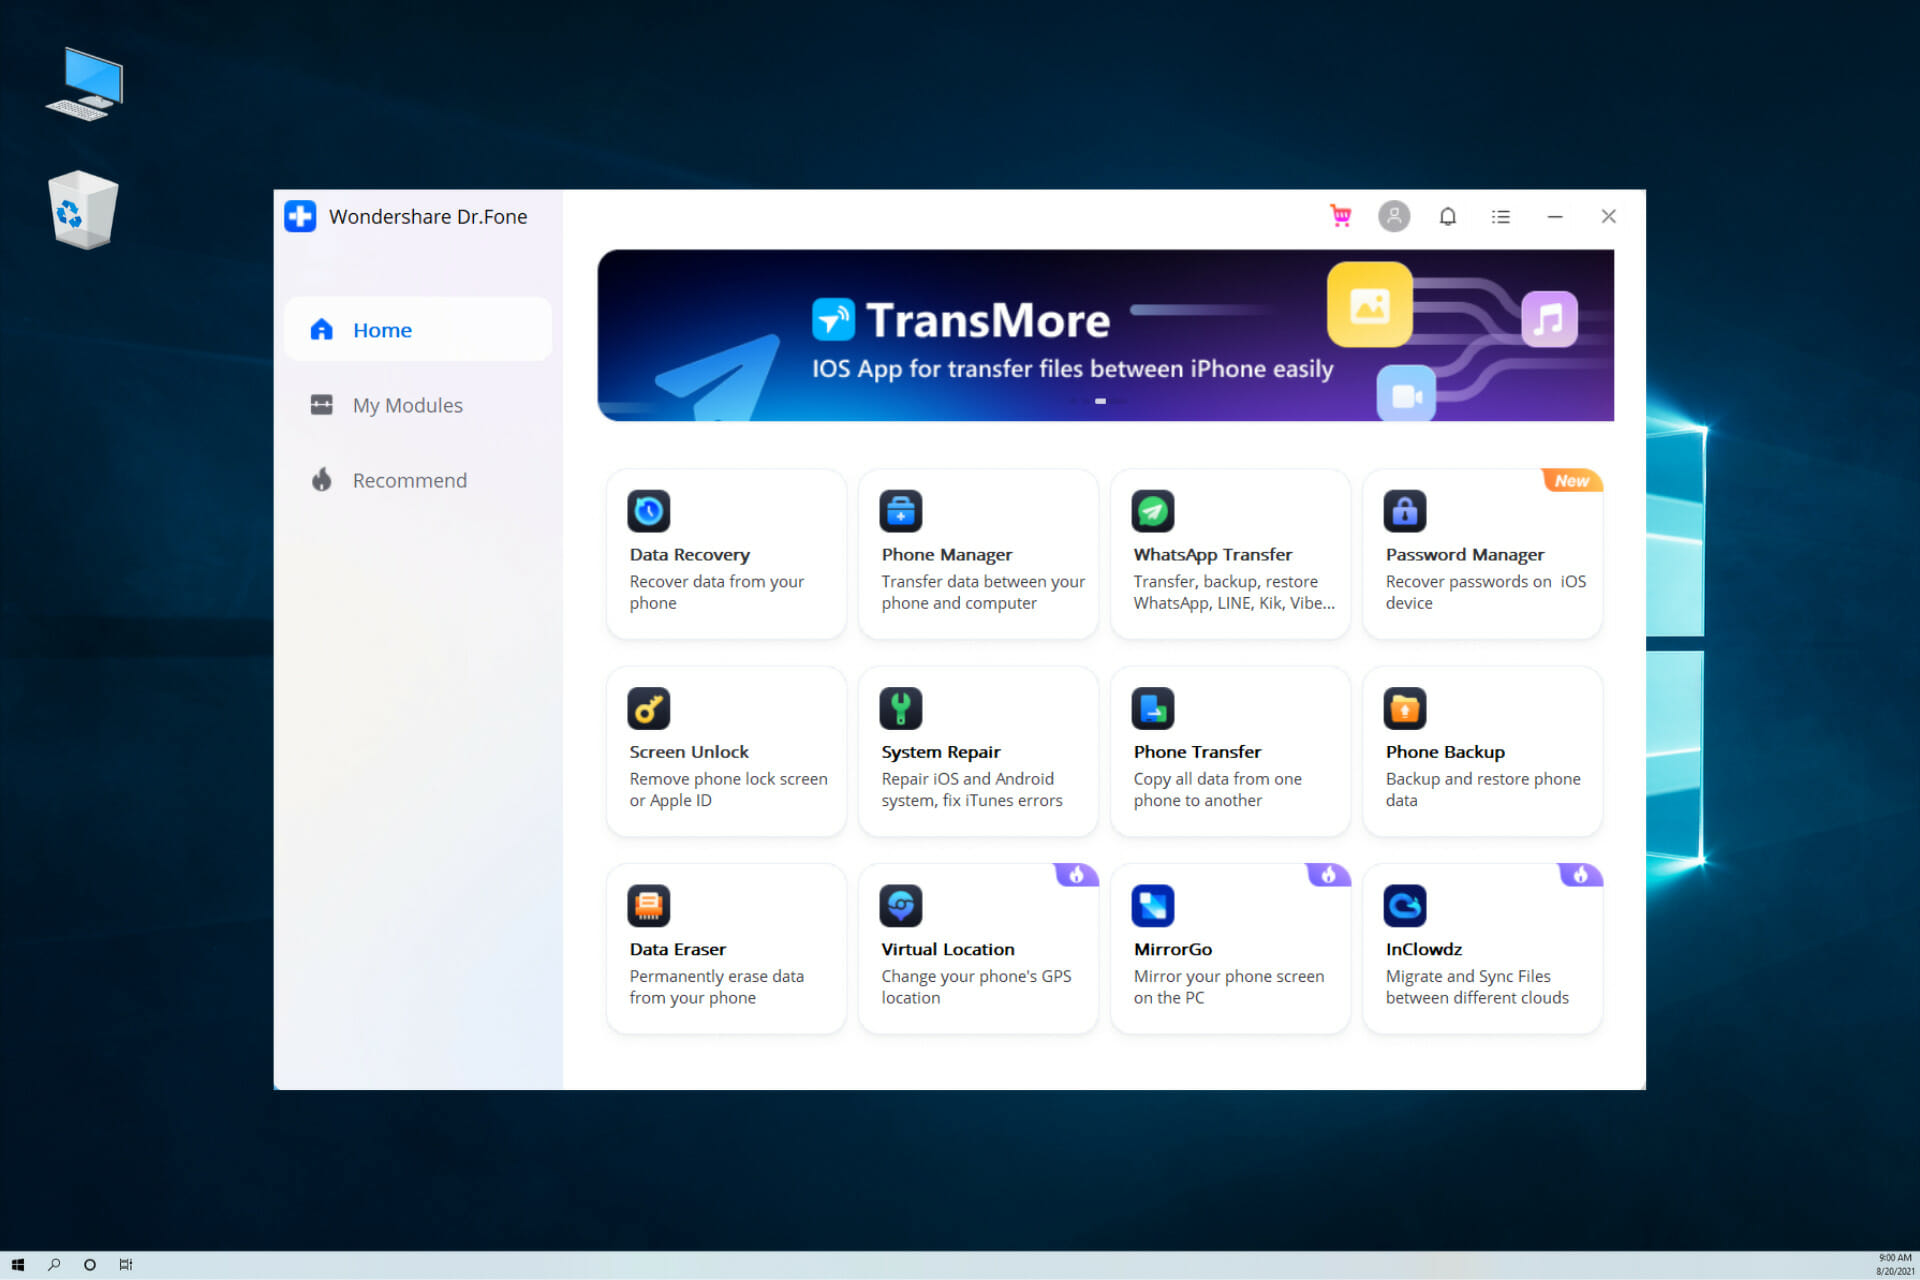Click the Data Recovery title text
This screenshot has width=1920, height=1280.
[689, 554]
